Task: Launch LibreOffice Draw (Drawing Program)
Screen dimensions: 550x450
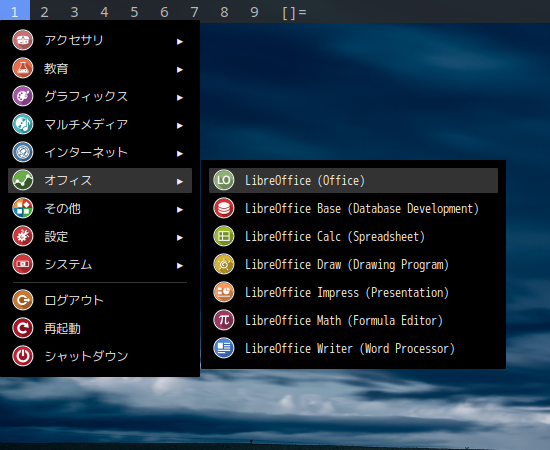Action: (353, 264)
